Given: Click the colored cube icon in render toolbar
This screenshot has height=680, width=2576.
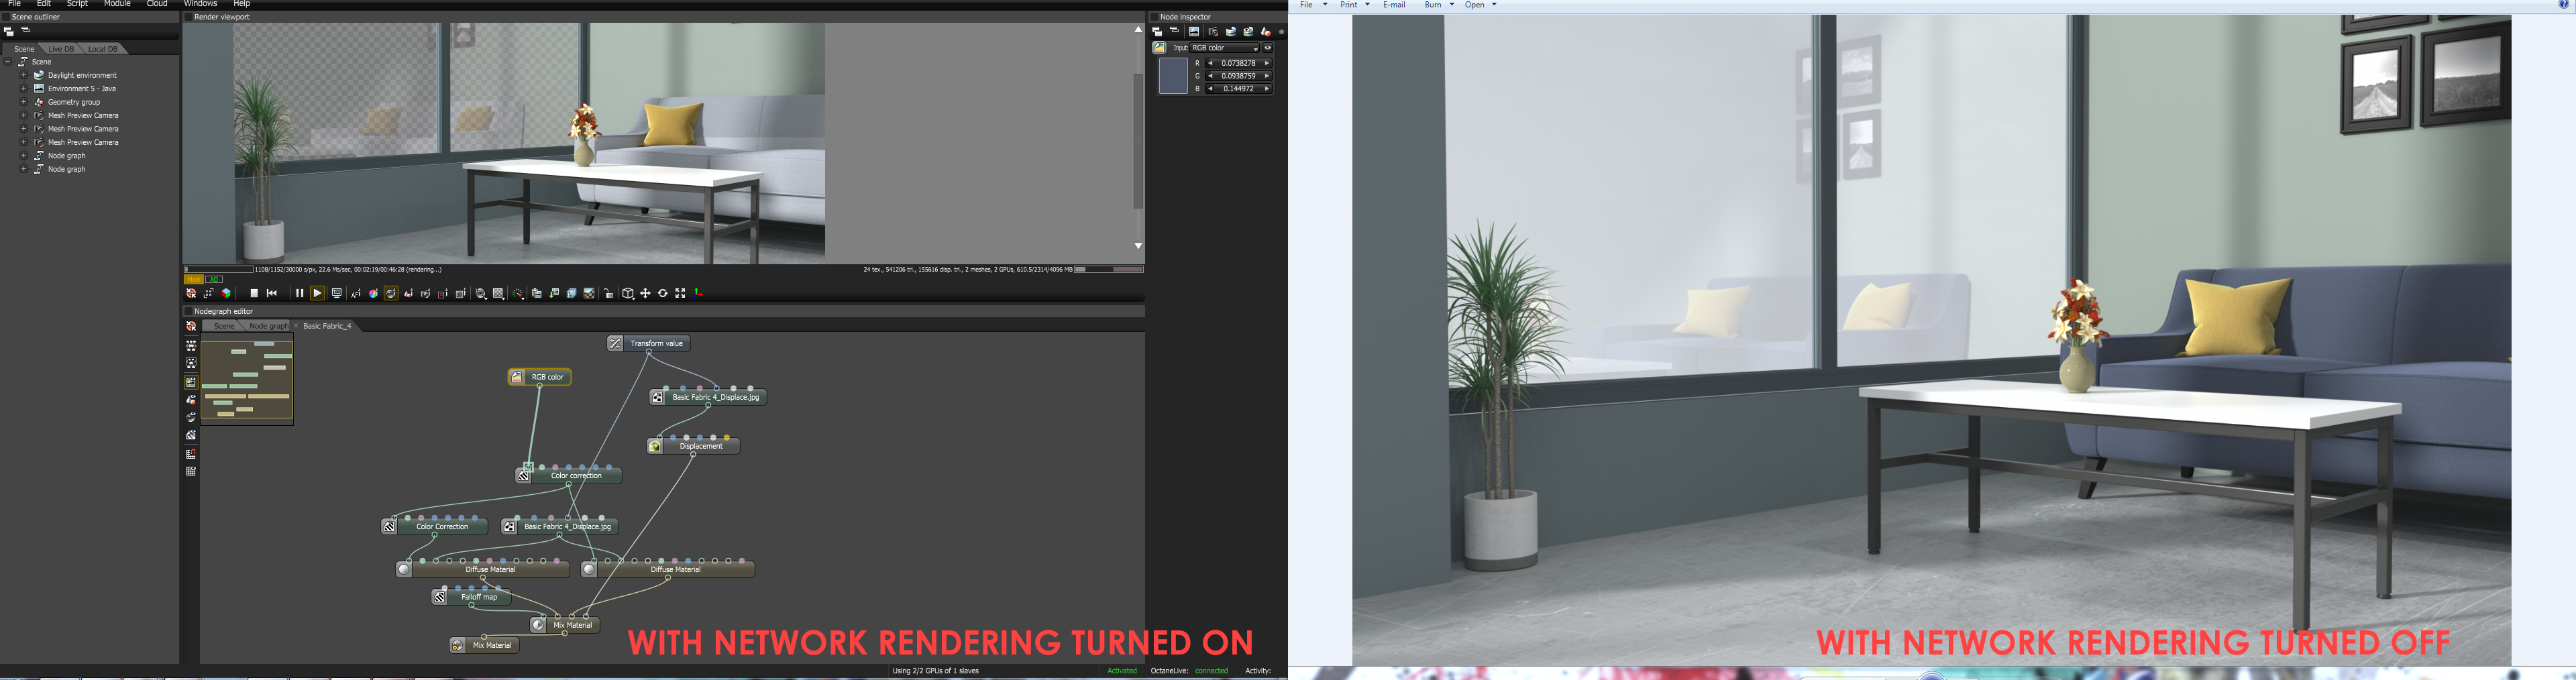Looking at the screenshot, I should 226,293.
